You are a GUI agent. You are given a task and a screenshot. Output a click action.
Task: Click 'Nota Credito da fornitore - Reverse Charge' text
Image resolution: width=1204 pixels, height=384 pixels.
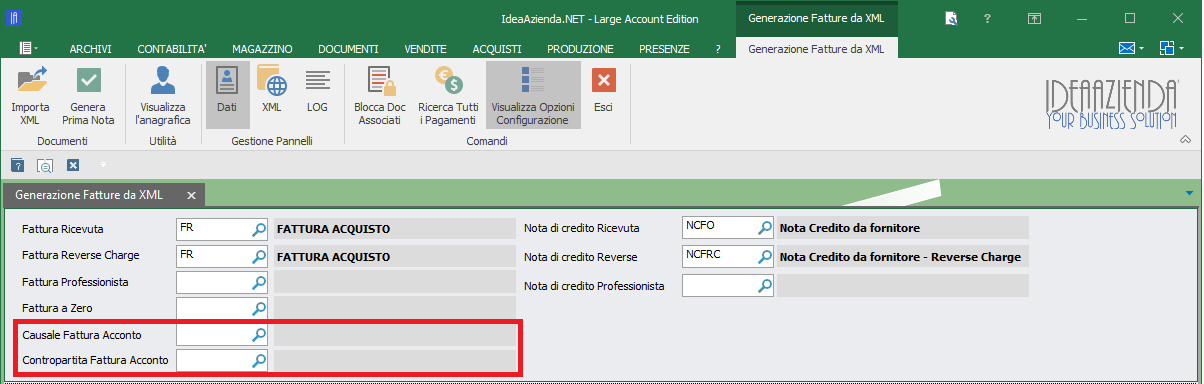900,257
